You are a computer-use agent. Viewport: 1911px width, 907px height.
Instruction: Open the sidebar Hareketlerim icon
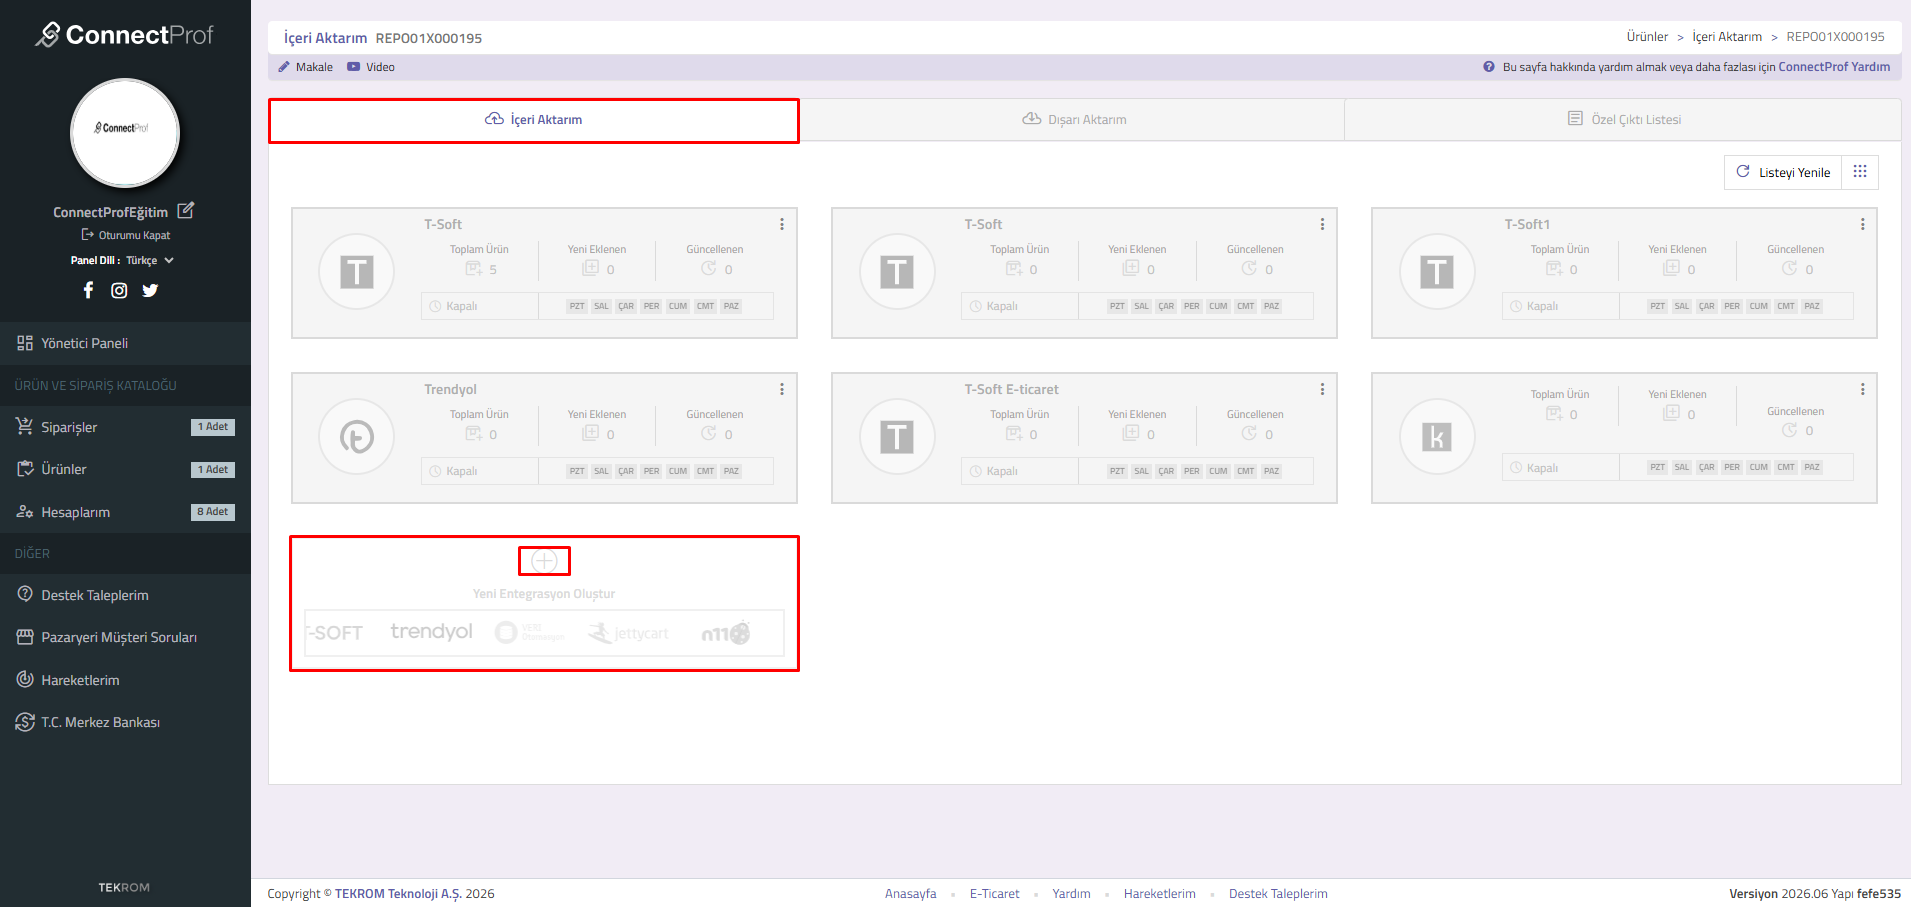[25, 679]
